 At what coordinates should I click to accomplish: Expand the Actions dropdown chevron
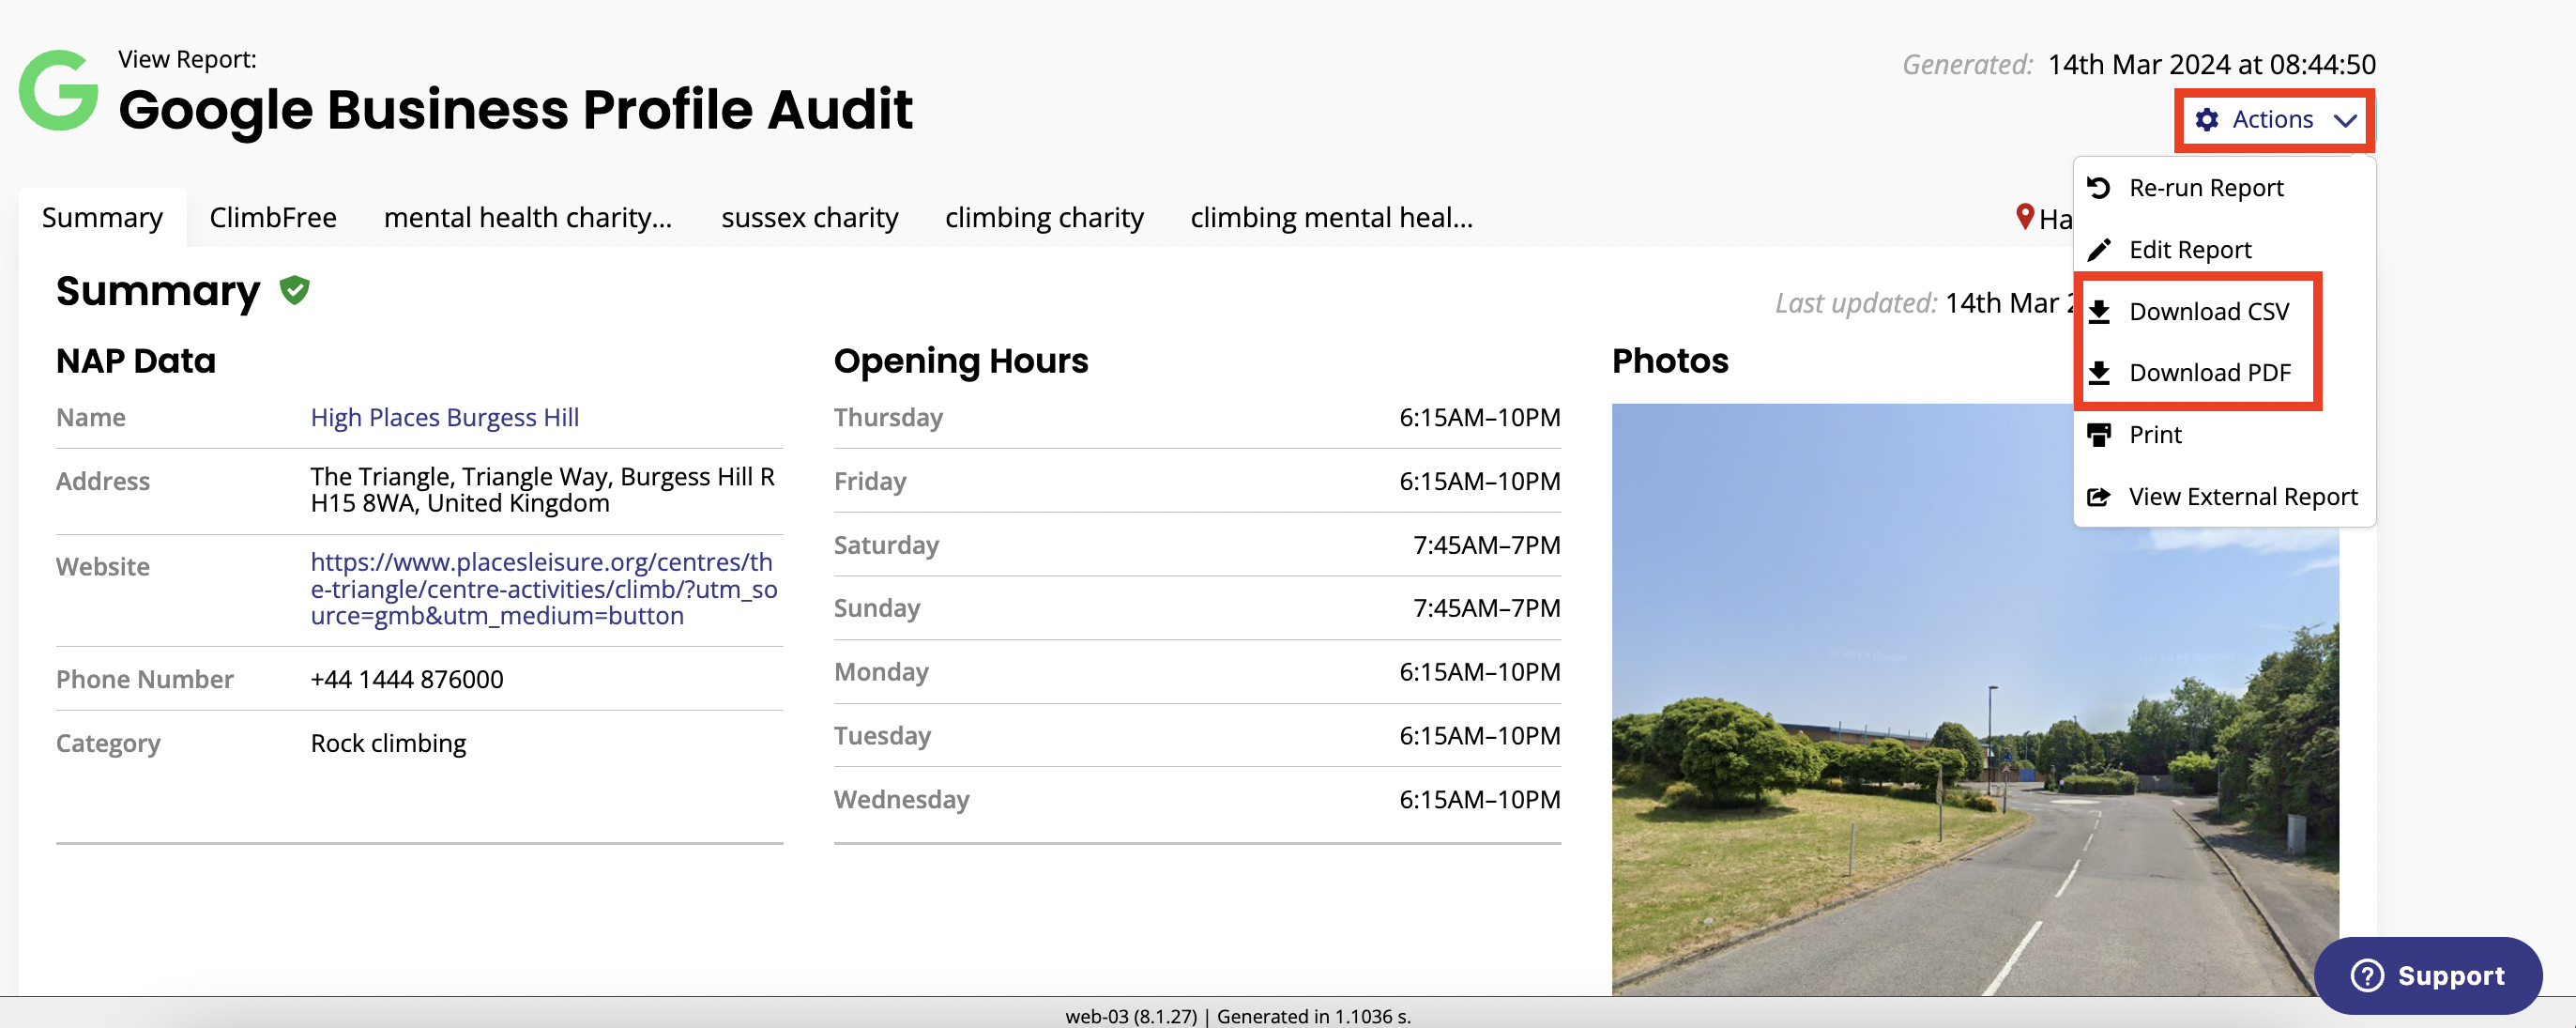pyautogui.click(x=2345, y=121)
